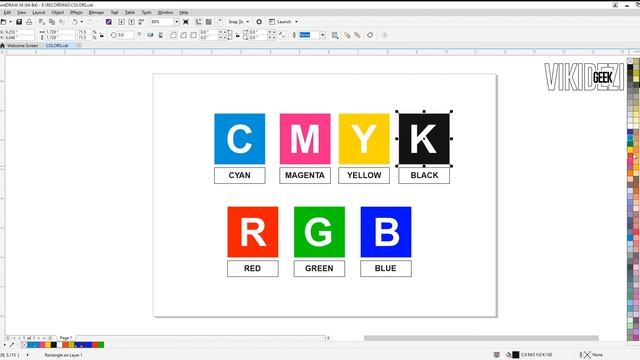
Task: Select the round corner icon
Action: pos(173,35)
